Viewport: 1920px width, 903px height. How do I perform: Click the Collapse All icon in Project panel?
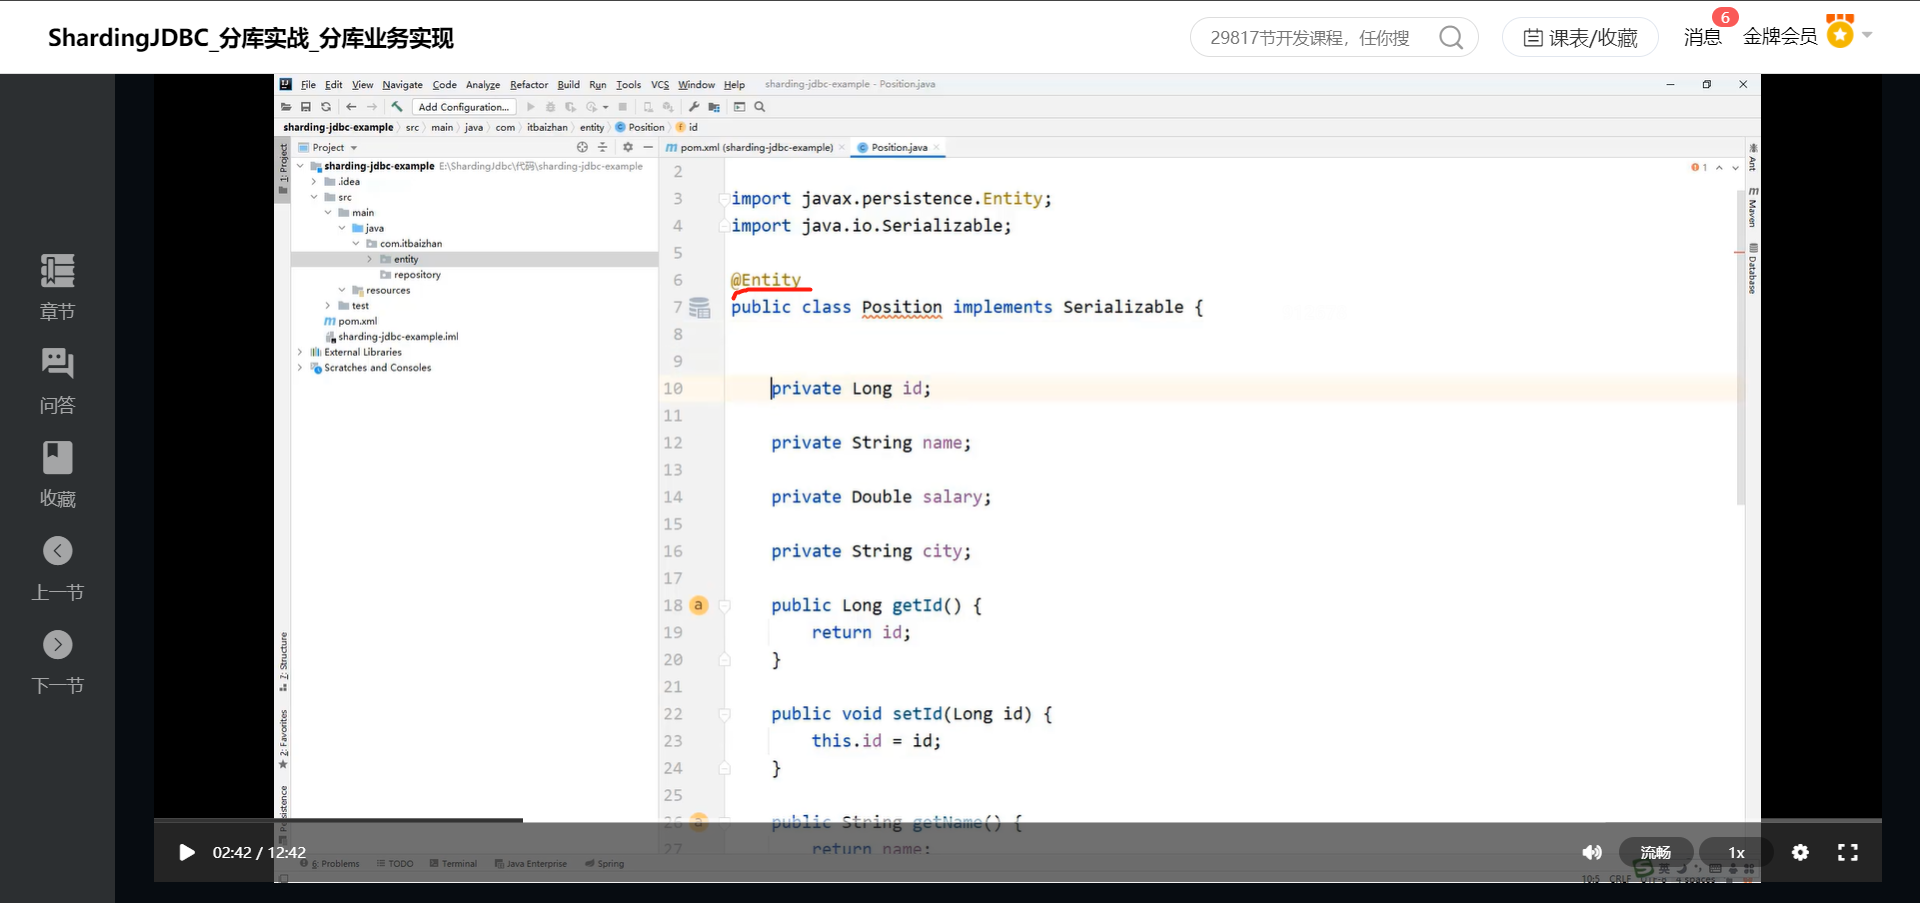(602, 147)
